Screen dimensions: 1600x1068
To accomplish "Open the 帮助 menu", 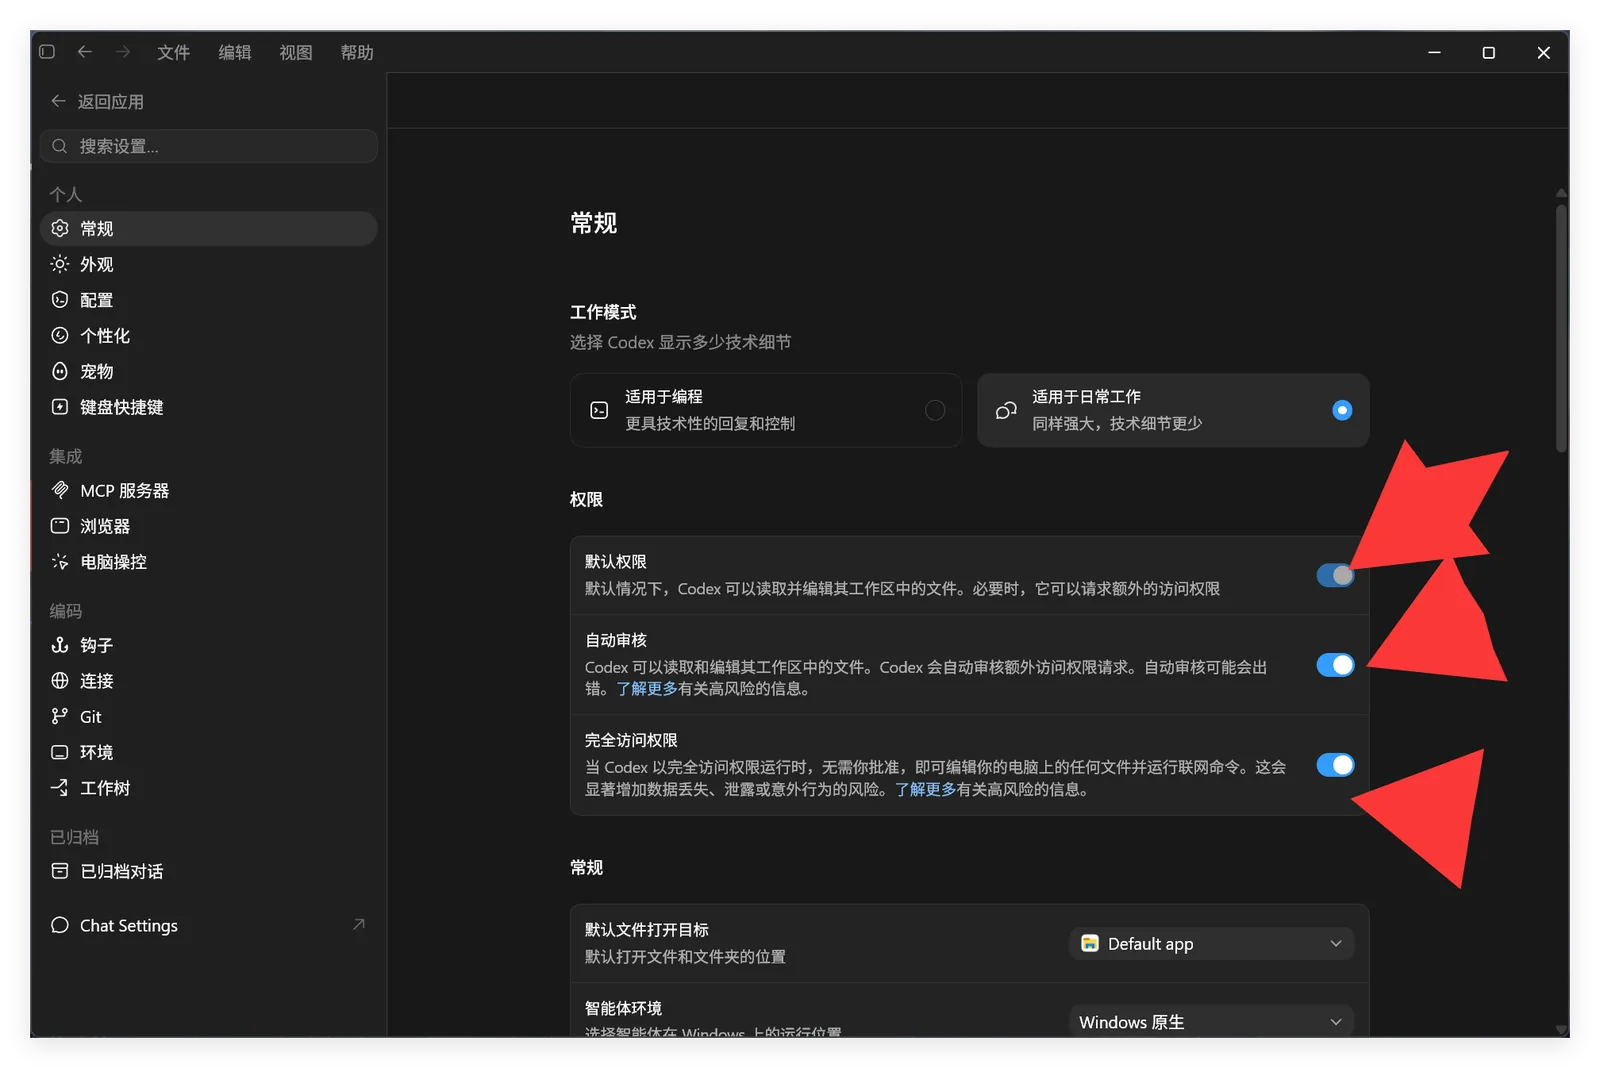I will pyautogui.click(x=357, y=52).
